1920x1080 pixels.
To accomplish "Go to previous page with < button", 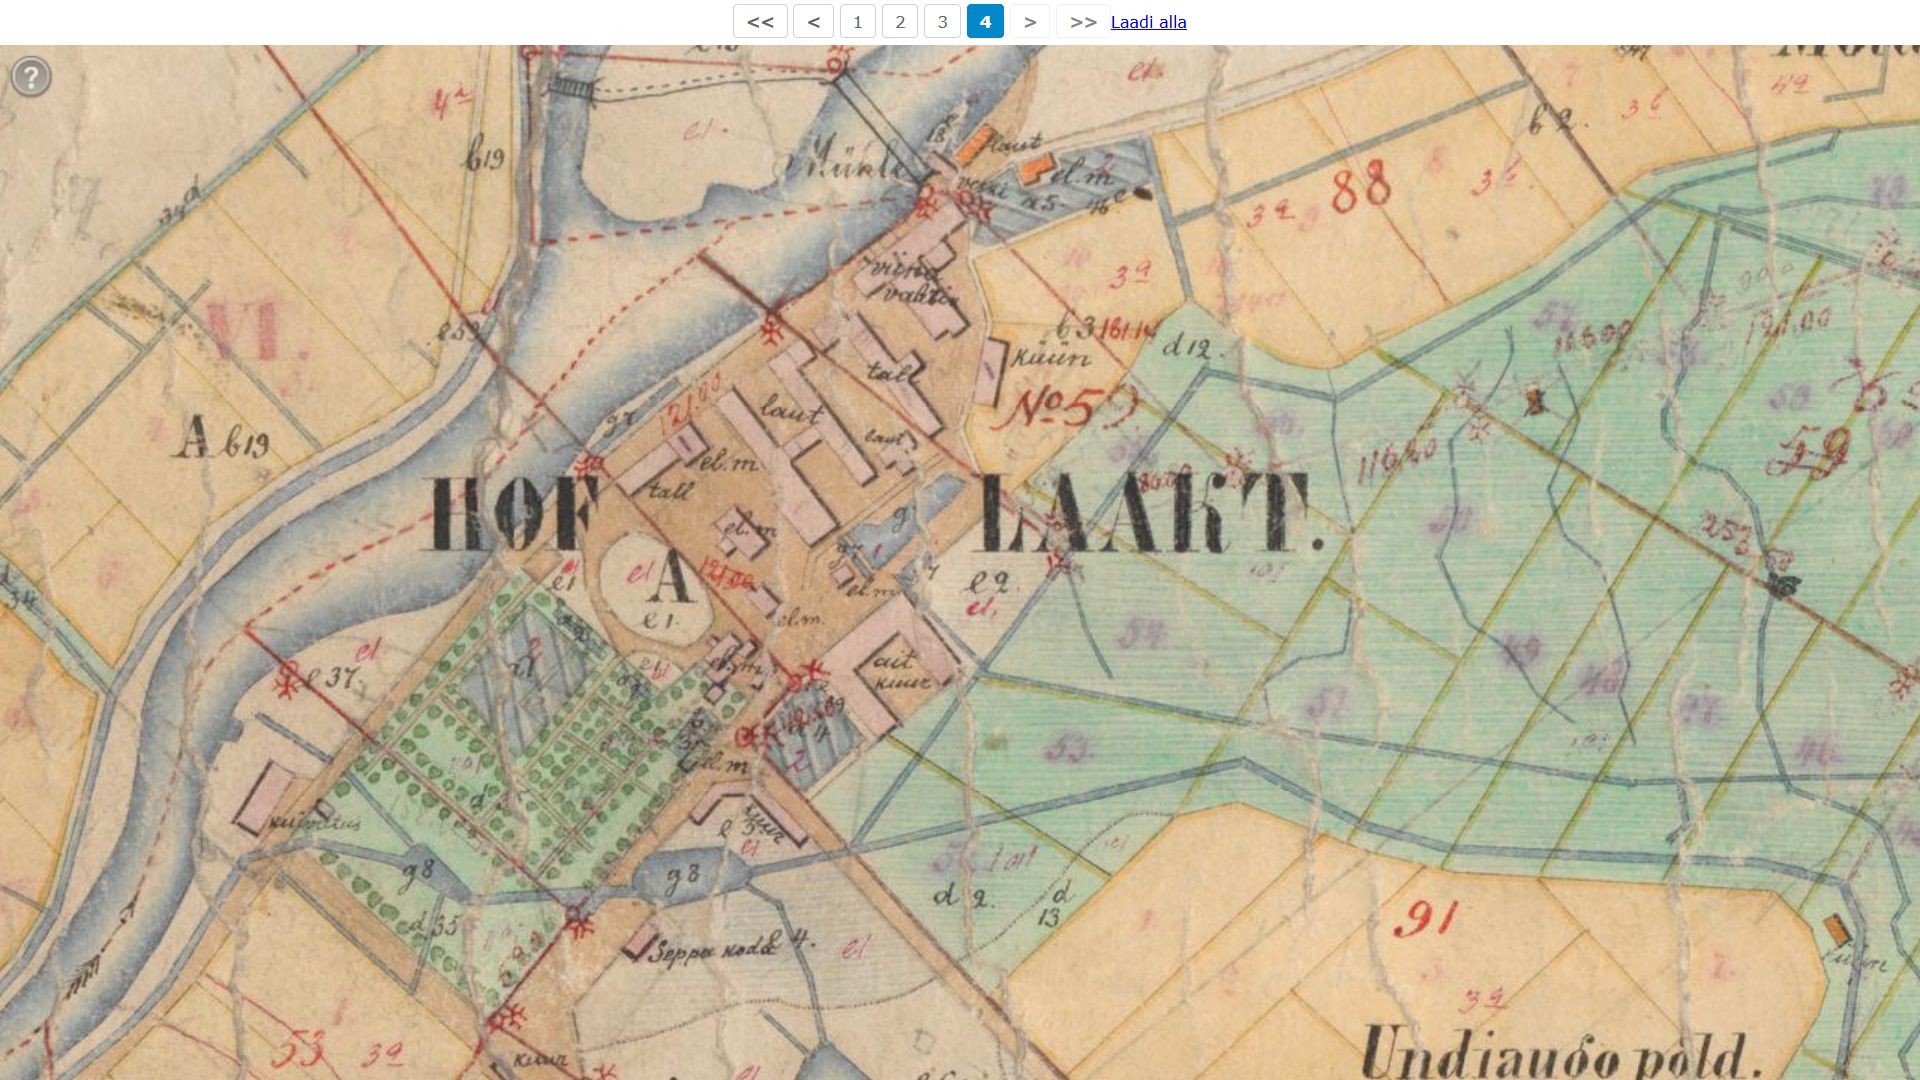I will pyautogui.click(x=813, y=22).
